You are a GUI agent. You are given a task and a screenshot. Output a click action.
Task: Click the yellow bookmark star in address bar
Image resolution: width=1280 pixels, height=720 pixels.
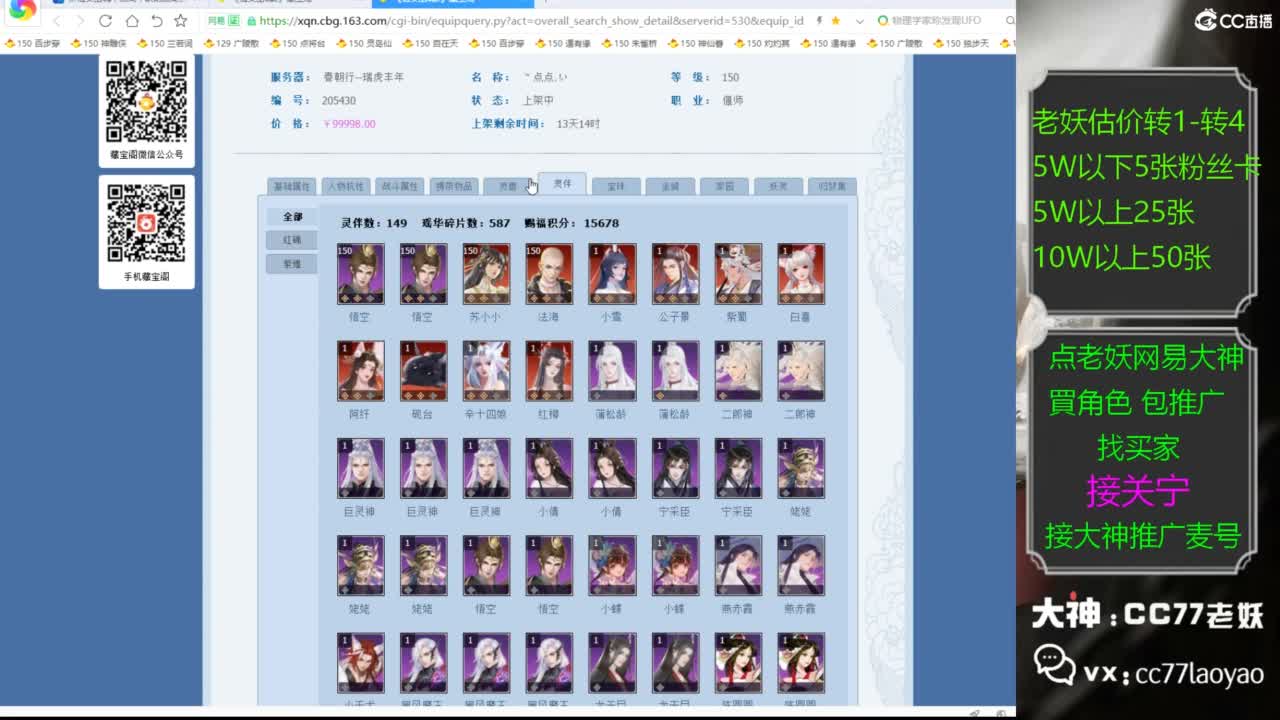pyautogui.click(x=836, y=21)
